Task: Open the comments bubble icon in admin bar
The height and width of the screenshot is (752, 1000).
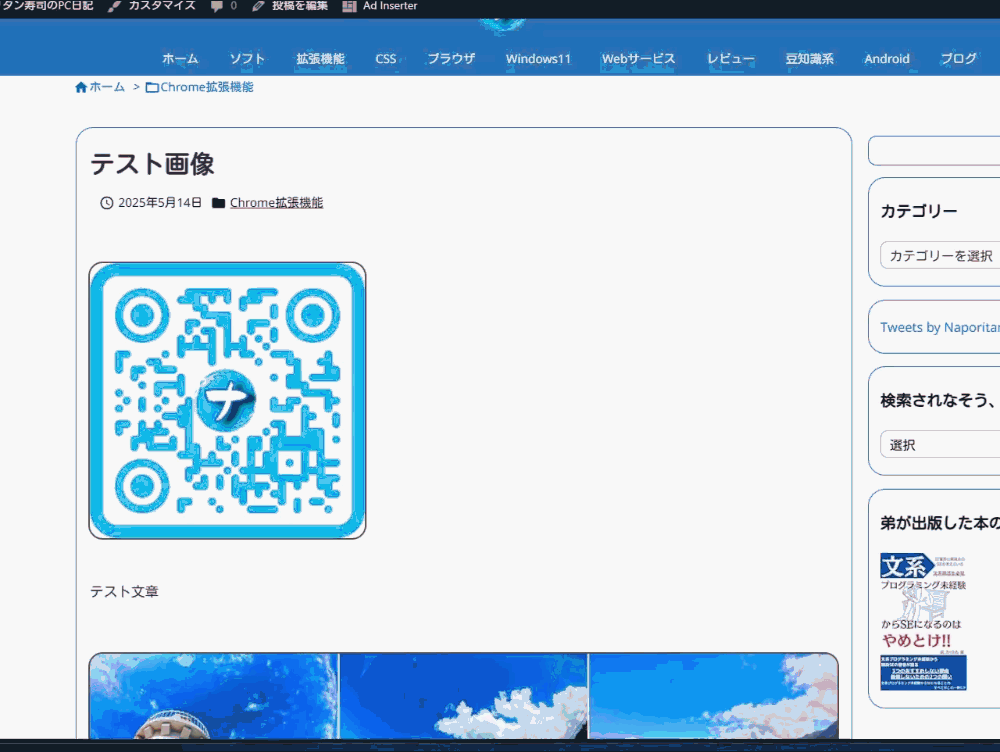Action: 217,6
